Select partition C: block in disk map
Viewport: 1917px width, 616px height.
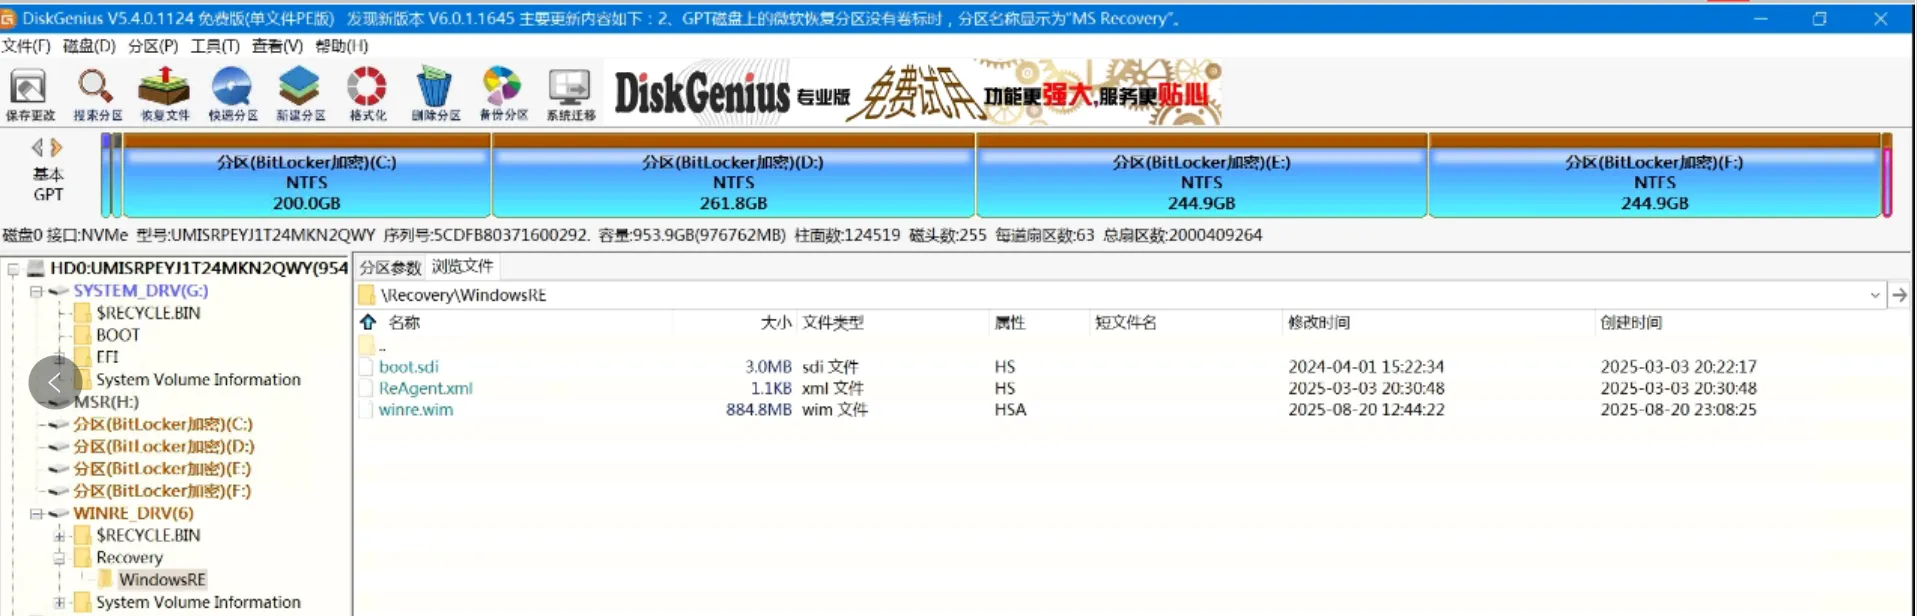306,175
